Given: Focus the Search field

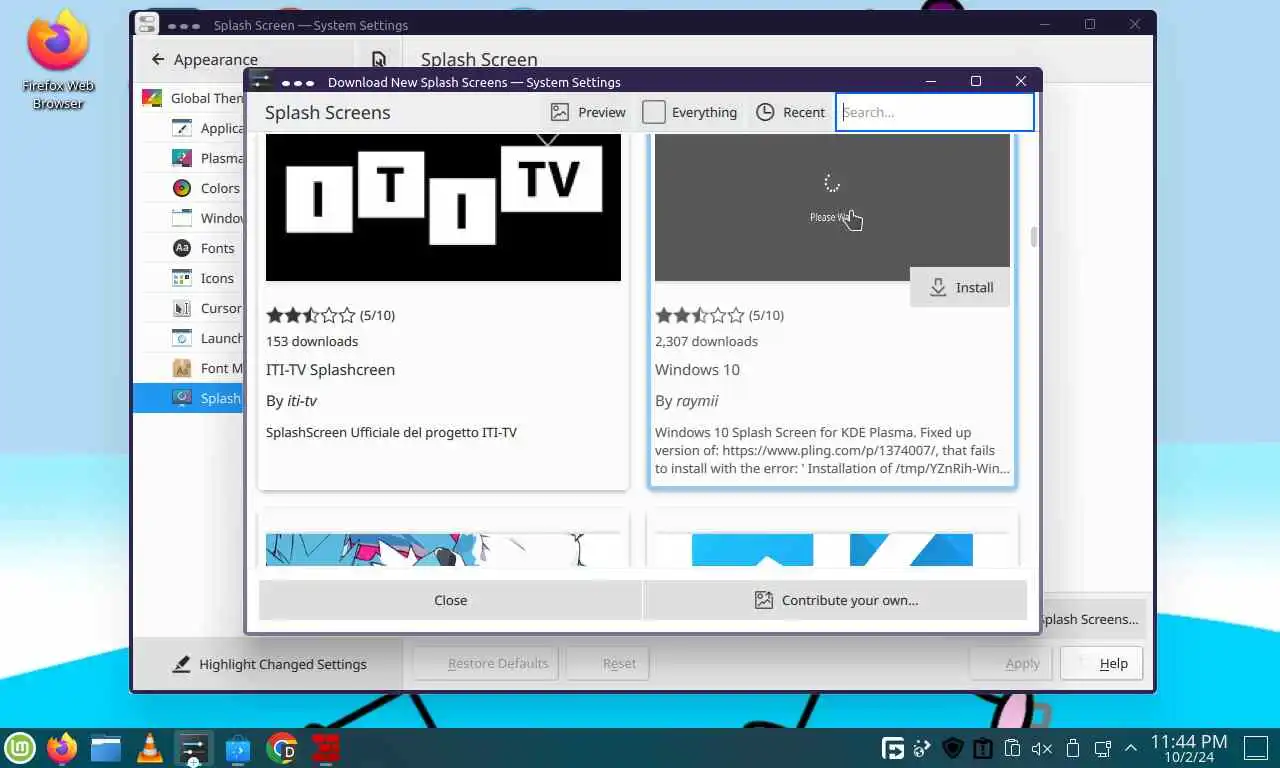Looking at the screenshot, I should pos(934,112).
